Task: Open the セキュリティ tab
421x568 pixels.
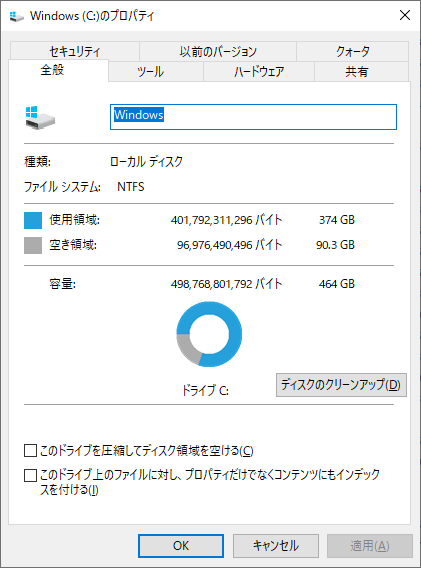Action: point(75,51)
